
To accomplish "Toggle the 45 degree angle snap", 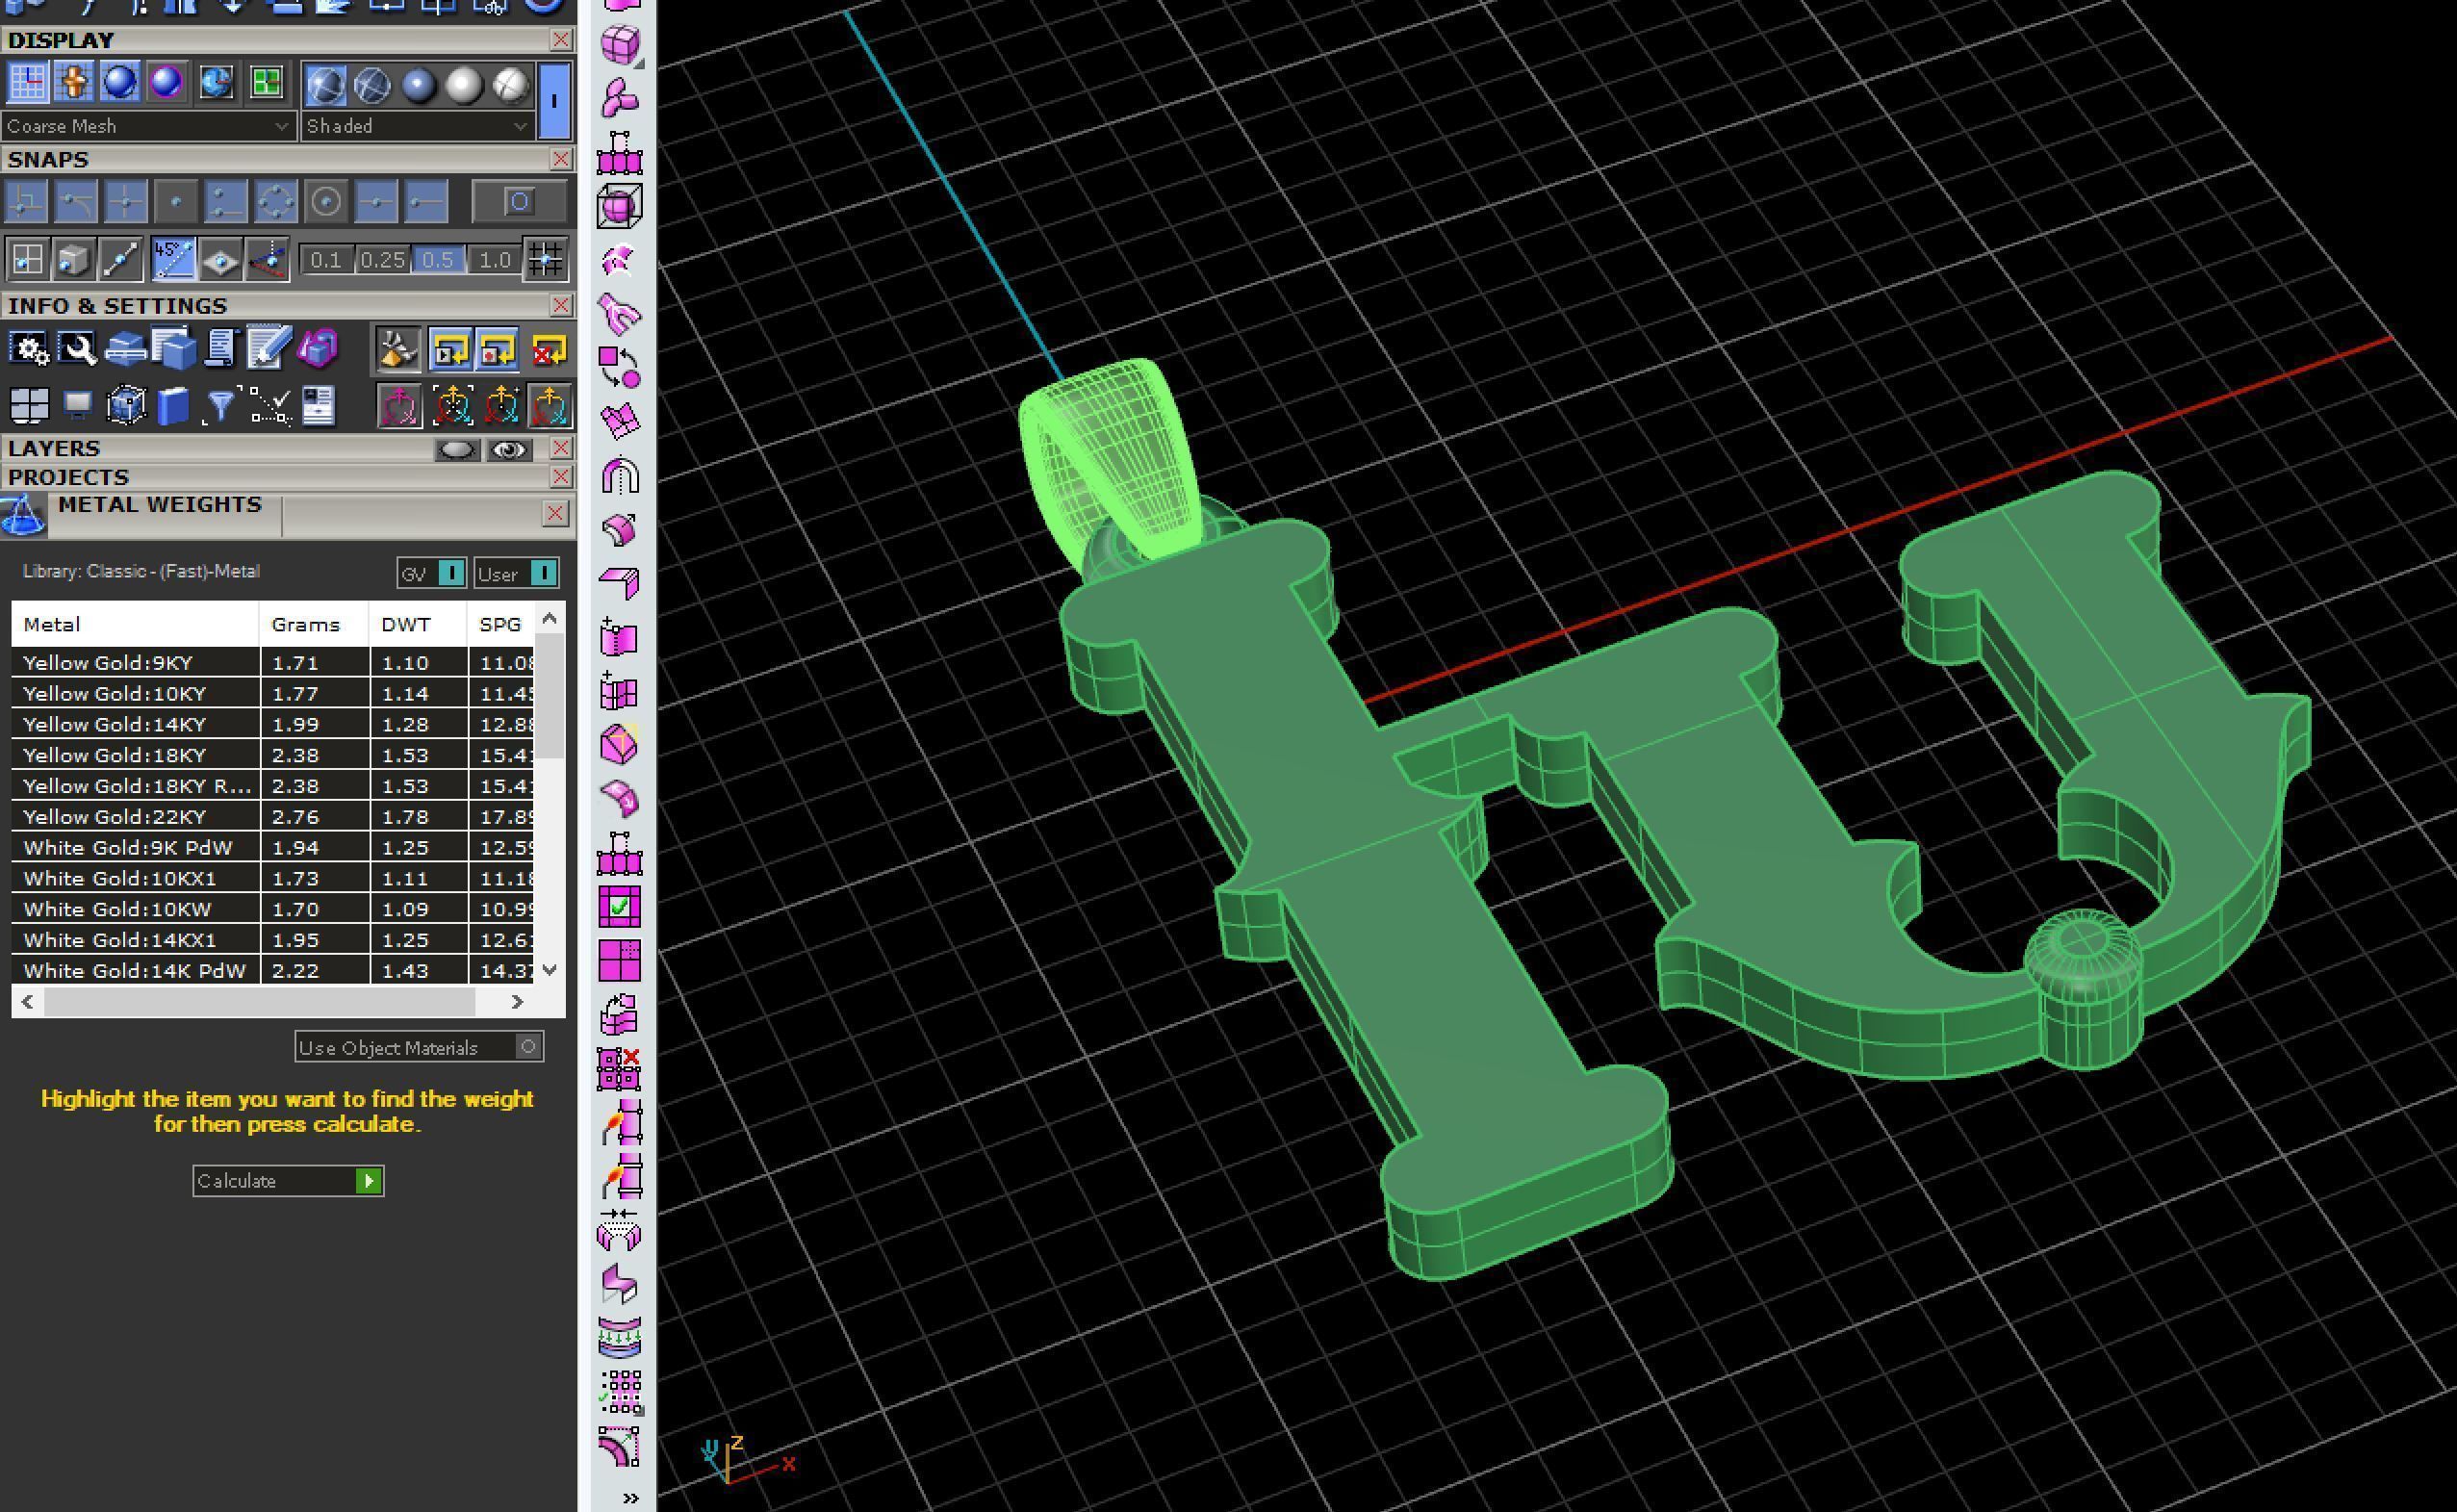I will click(x=173, y=260).
